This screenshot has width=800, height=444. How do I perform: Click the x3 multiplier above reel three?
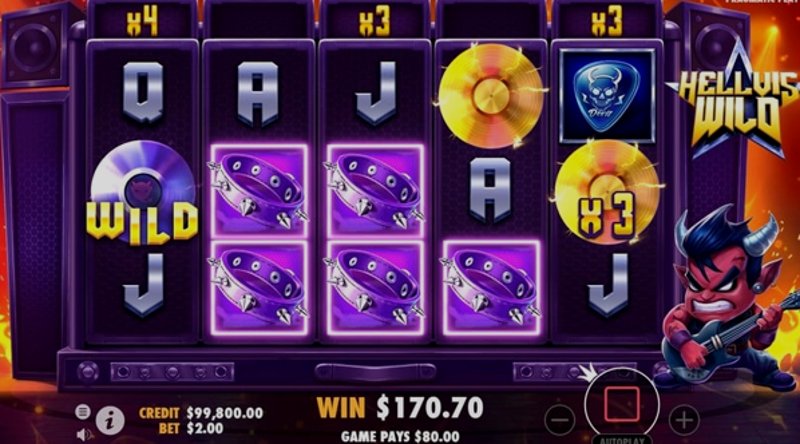[x=375, y=22]
